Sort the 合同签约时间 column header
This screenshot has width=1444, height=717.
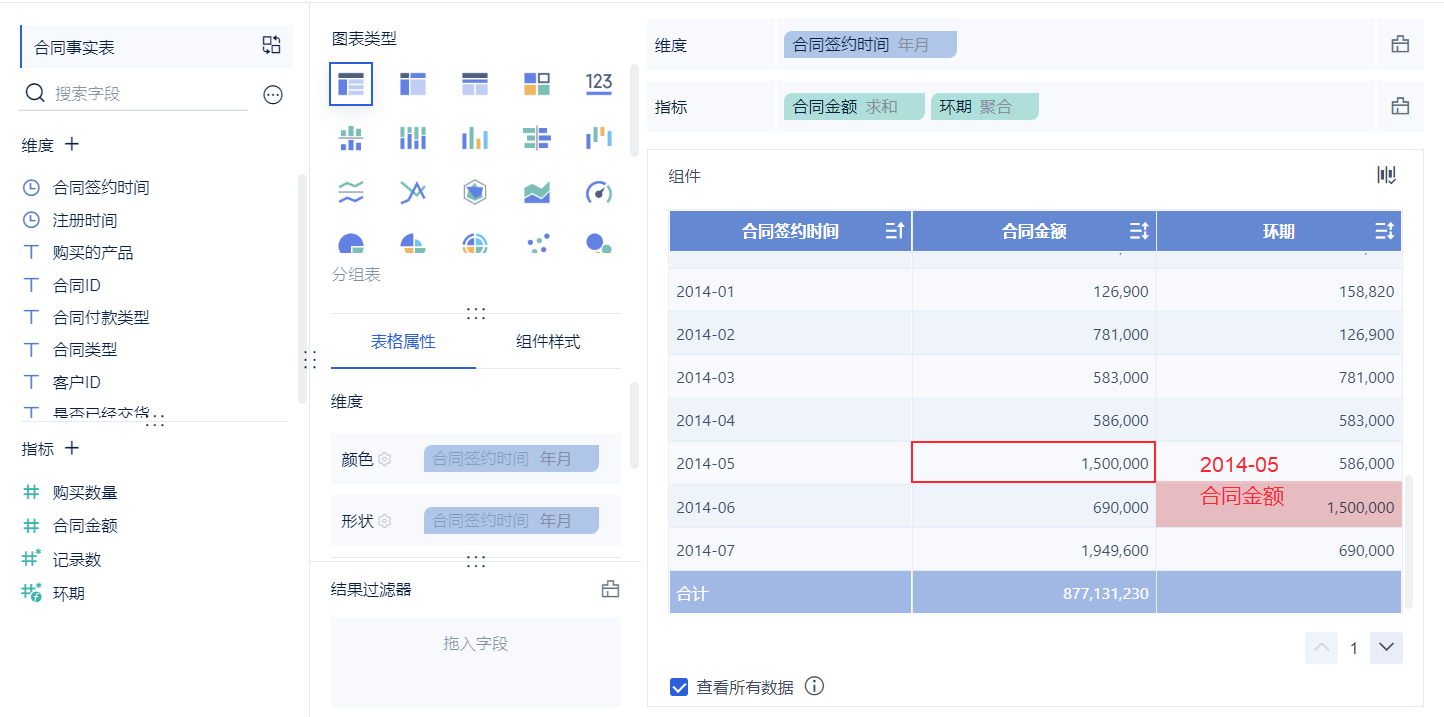[x=895, y=231]
